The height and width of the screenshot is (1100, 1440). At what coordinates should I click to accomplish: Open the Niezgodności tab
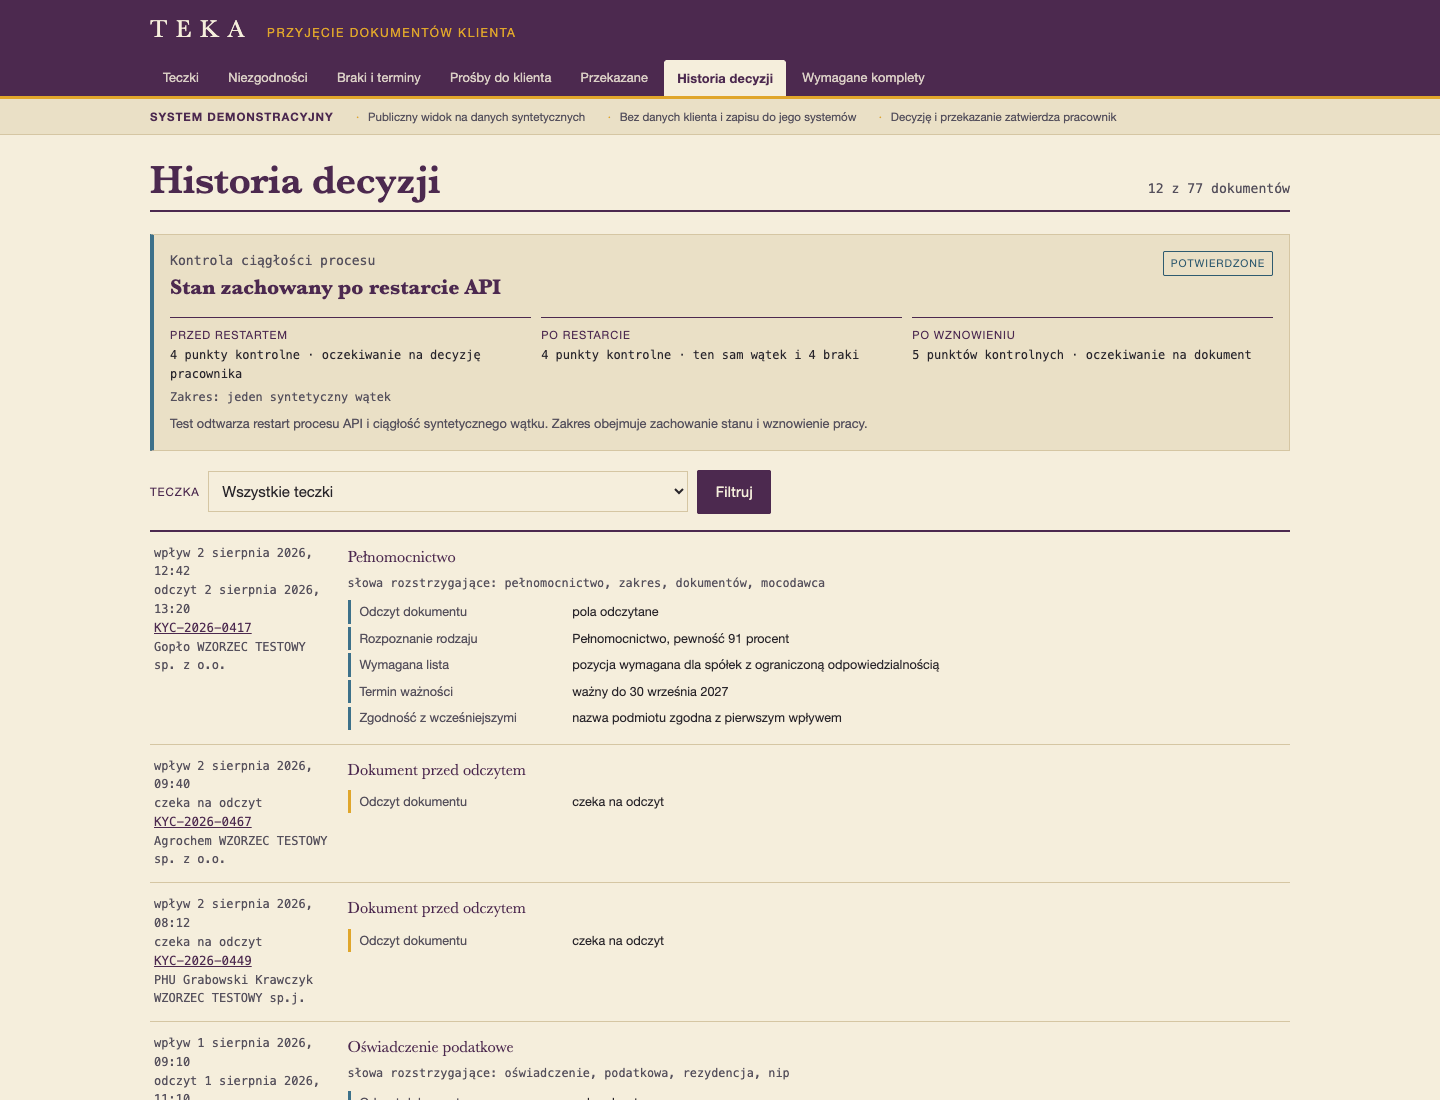pos(268,78)
